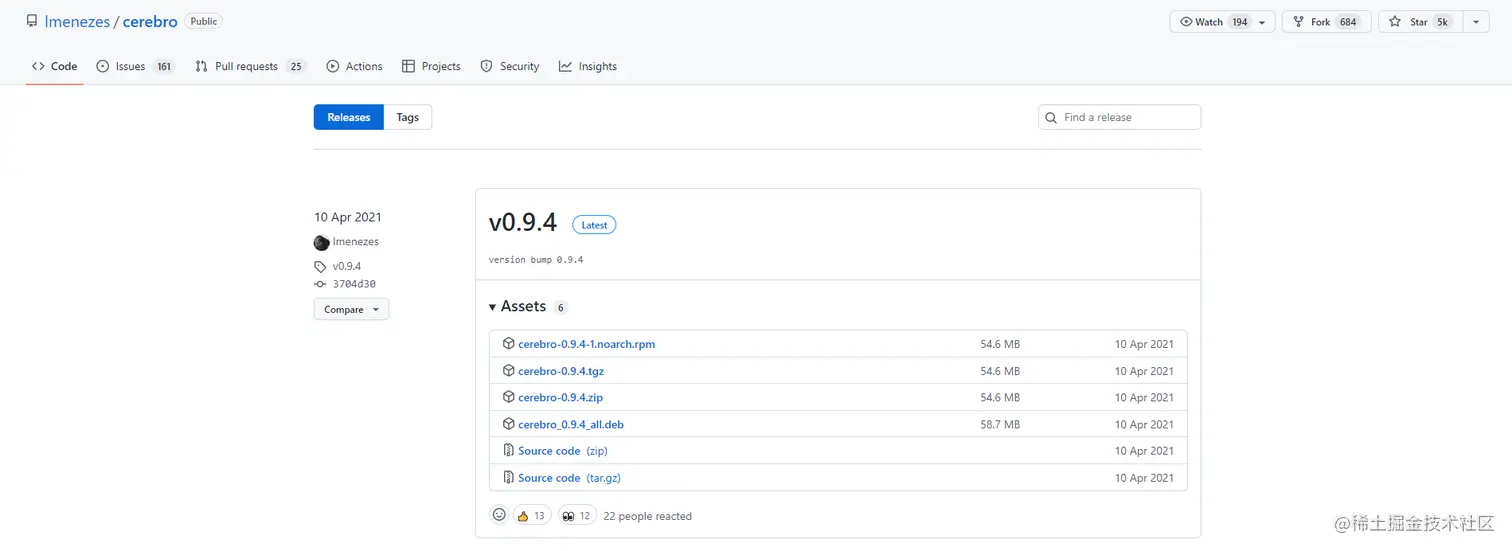Open commit 3704d30
1512x551 pixels.
pyautogui.click(x=354, y=284)
